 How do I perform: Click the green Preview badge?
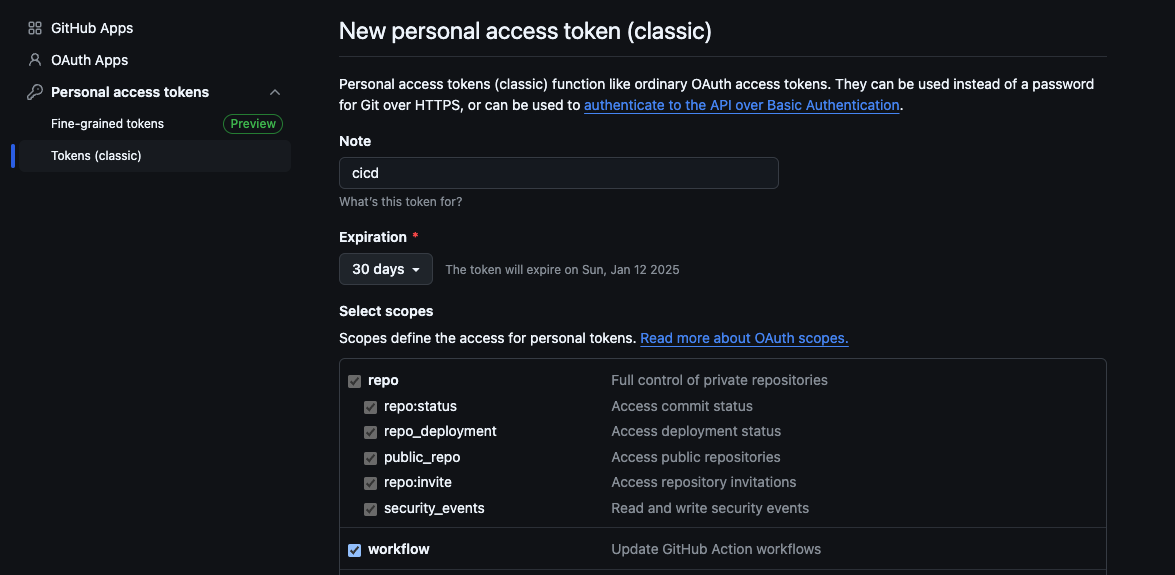click(x=253, y=124)
